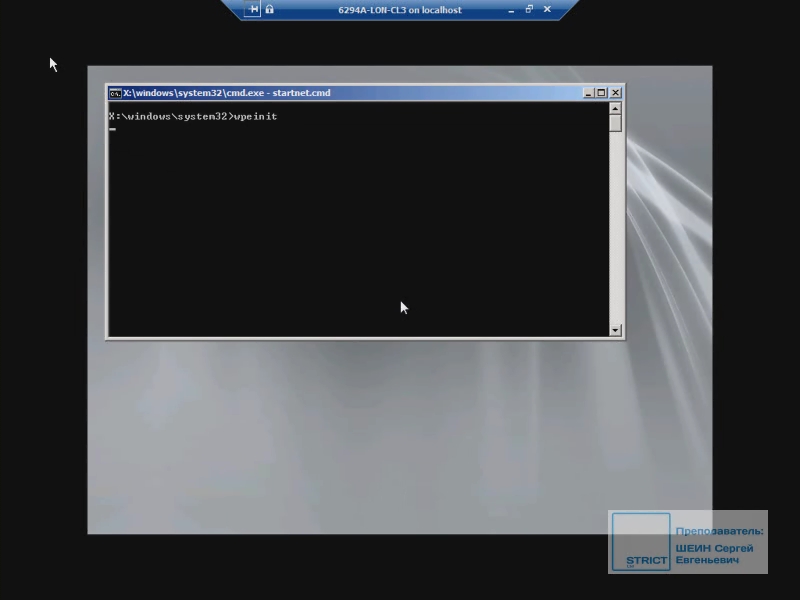Image resolution: width=800 pixels, height=600 pixels.
Task: Click the lock icon on connection bar
Action: (x=270, y=10)
